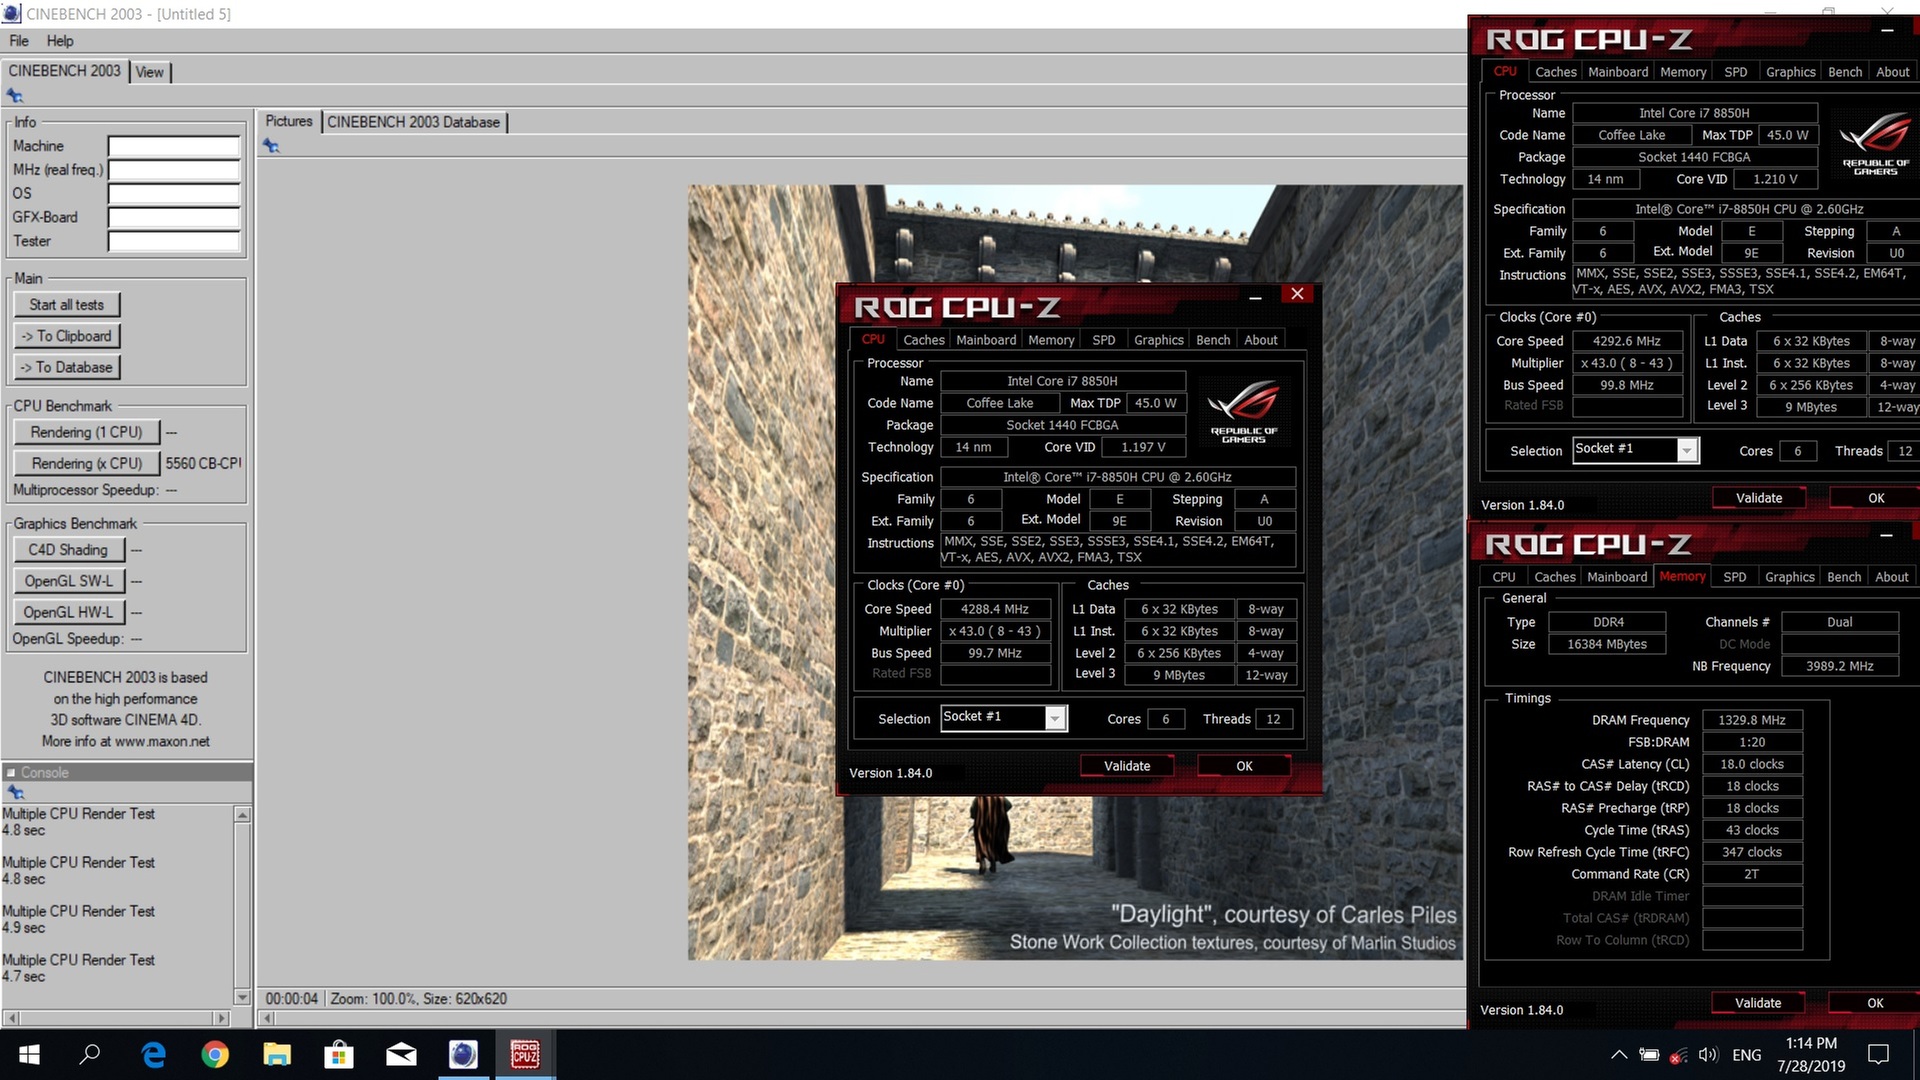Click battery icon in system tray

[x=1649, y=1055]
